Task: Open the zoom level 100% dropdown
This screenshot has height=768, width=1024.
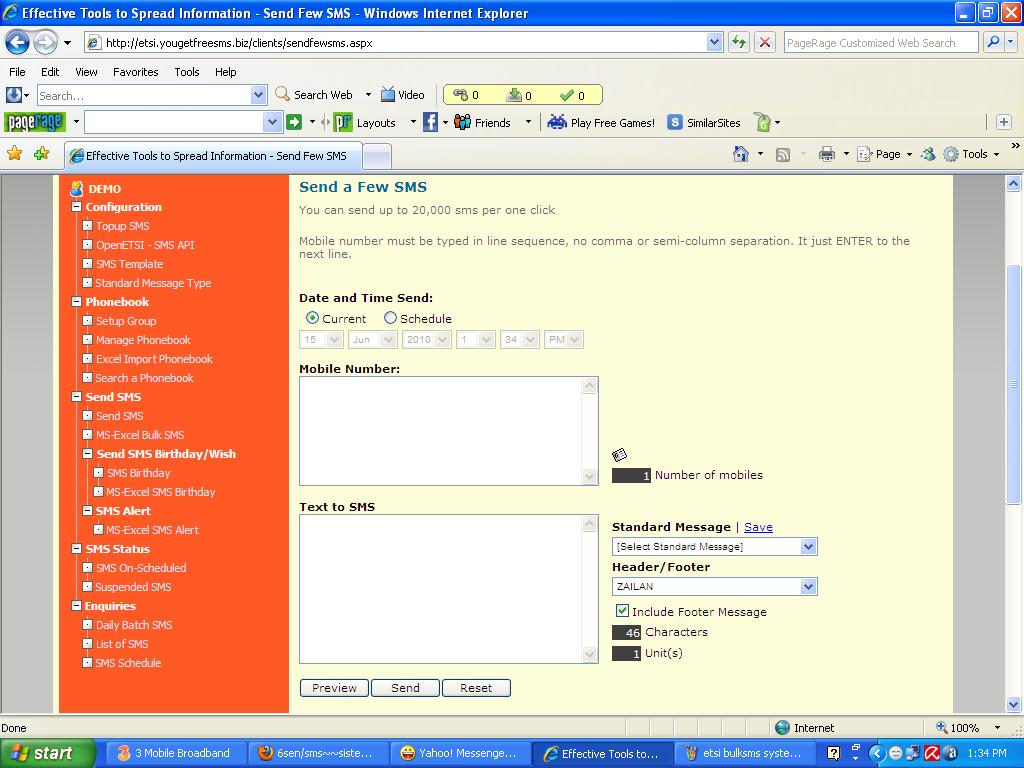Action: (x=997, y=728)
